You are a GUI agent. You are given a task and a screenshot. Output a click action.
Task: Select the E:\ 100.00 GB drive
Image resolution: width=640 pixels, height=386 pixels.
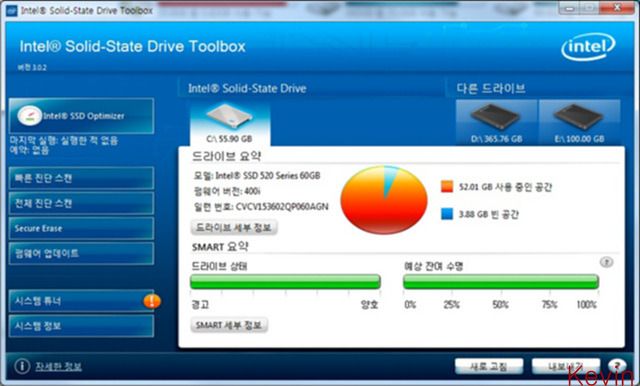coord(579,122)
